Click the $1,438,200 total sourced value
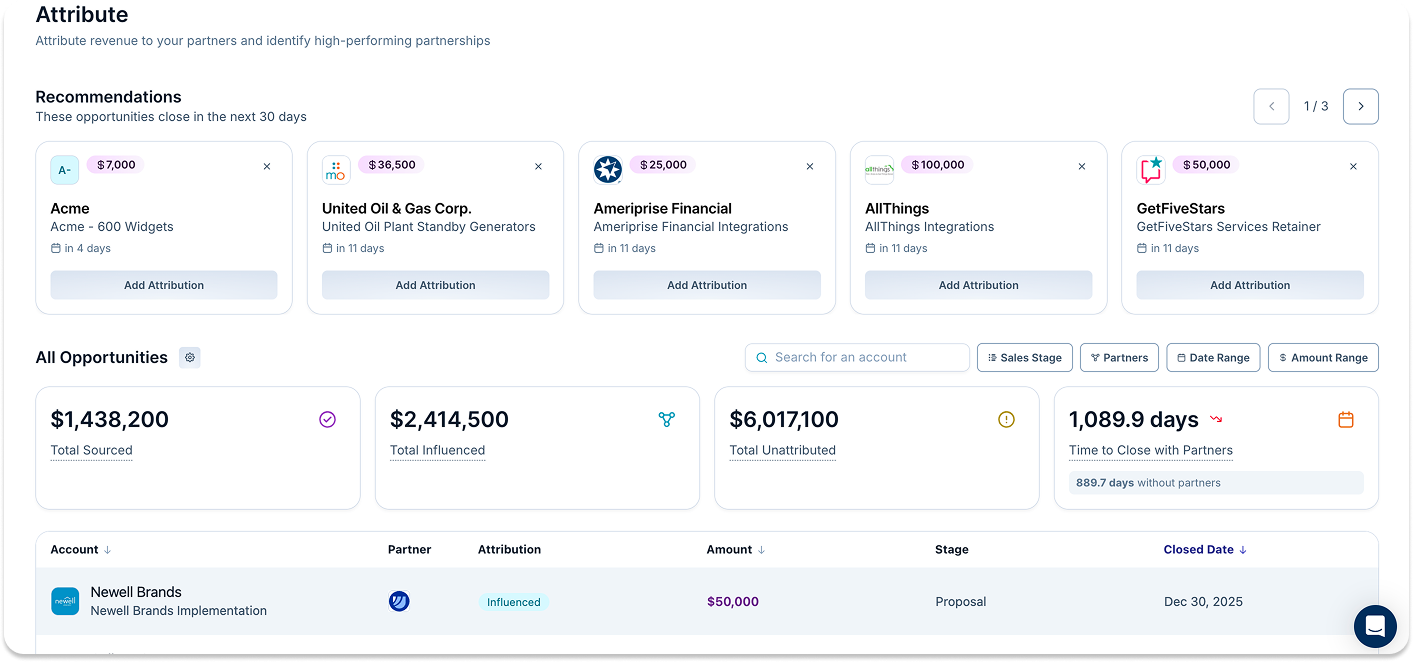This screenshot has height=662, width=1413. [x=110, y=420]
